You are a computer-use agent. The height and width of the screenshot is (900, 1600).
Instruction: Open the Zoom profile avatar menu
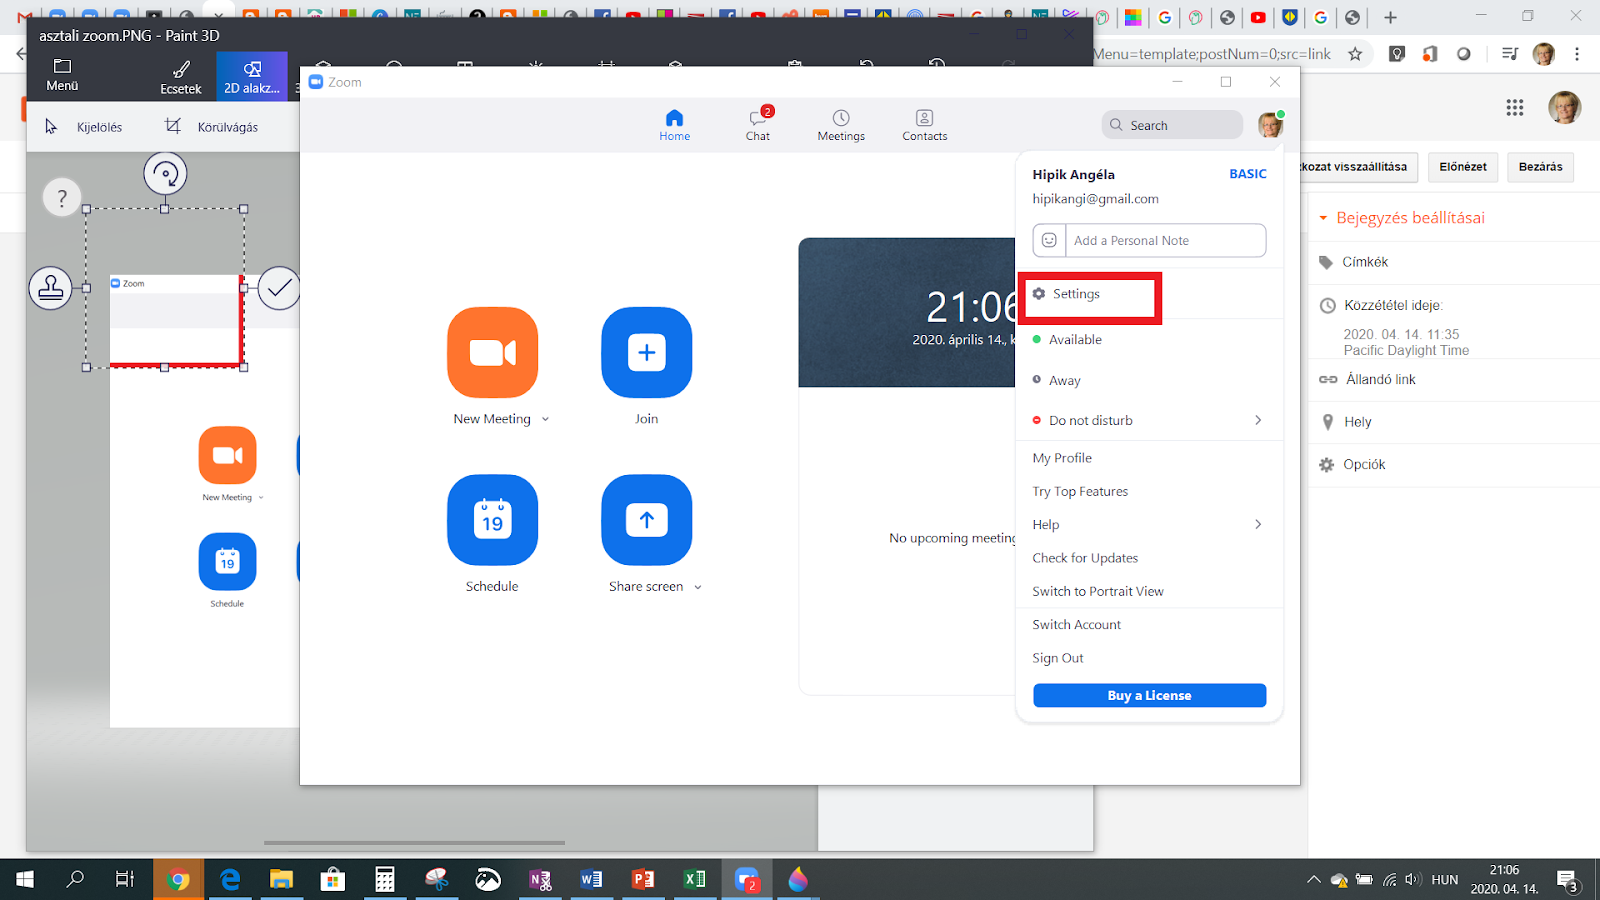(x=1270, y=125)
